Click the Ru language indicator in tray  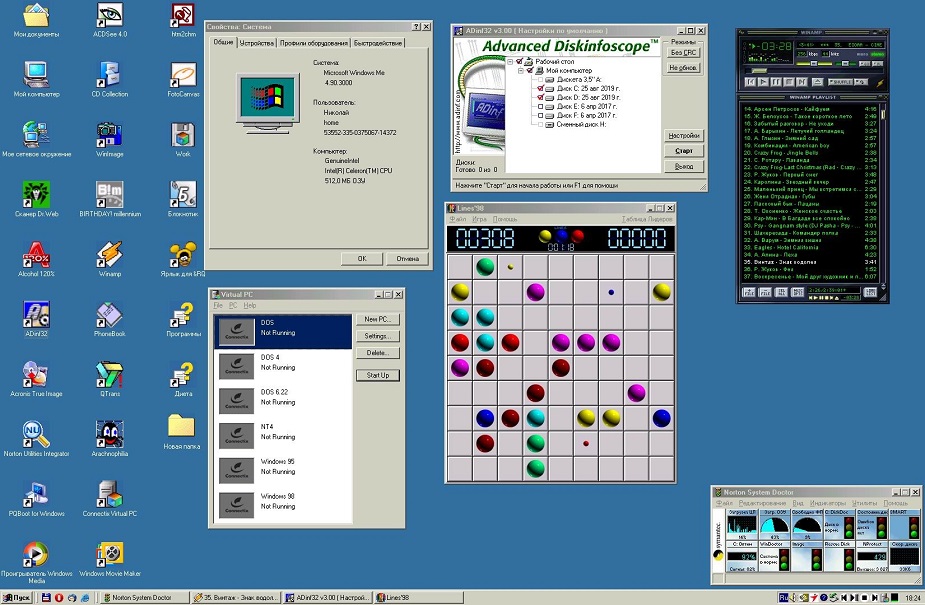(783, 597)
